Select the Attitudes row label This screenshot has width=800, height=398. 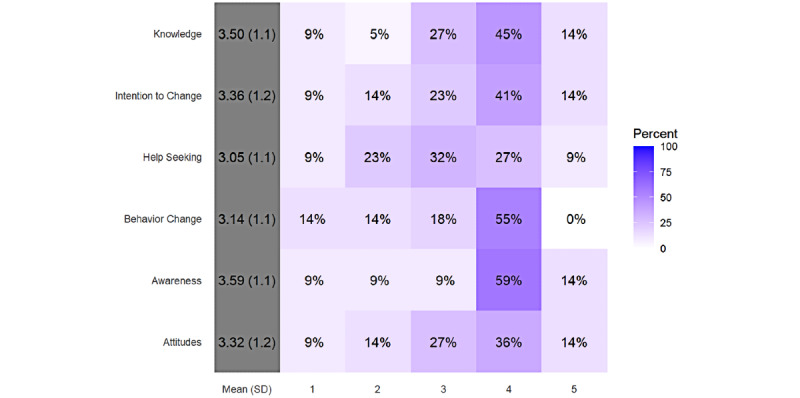181,342
